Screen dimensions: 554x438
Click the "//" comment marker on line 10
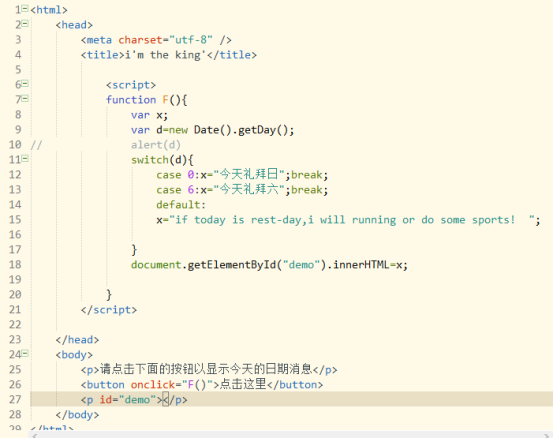click(x=36, y=145)
